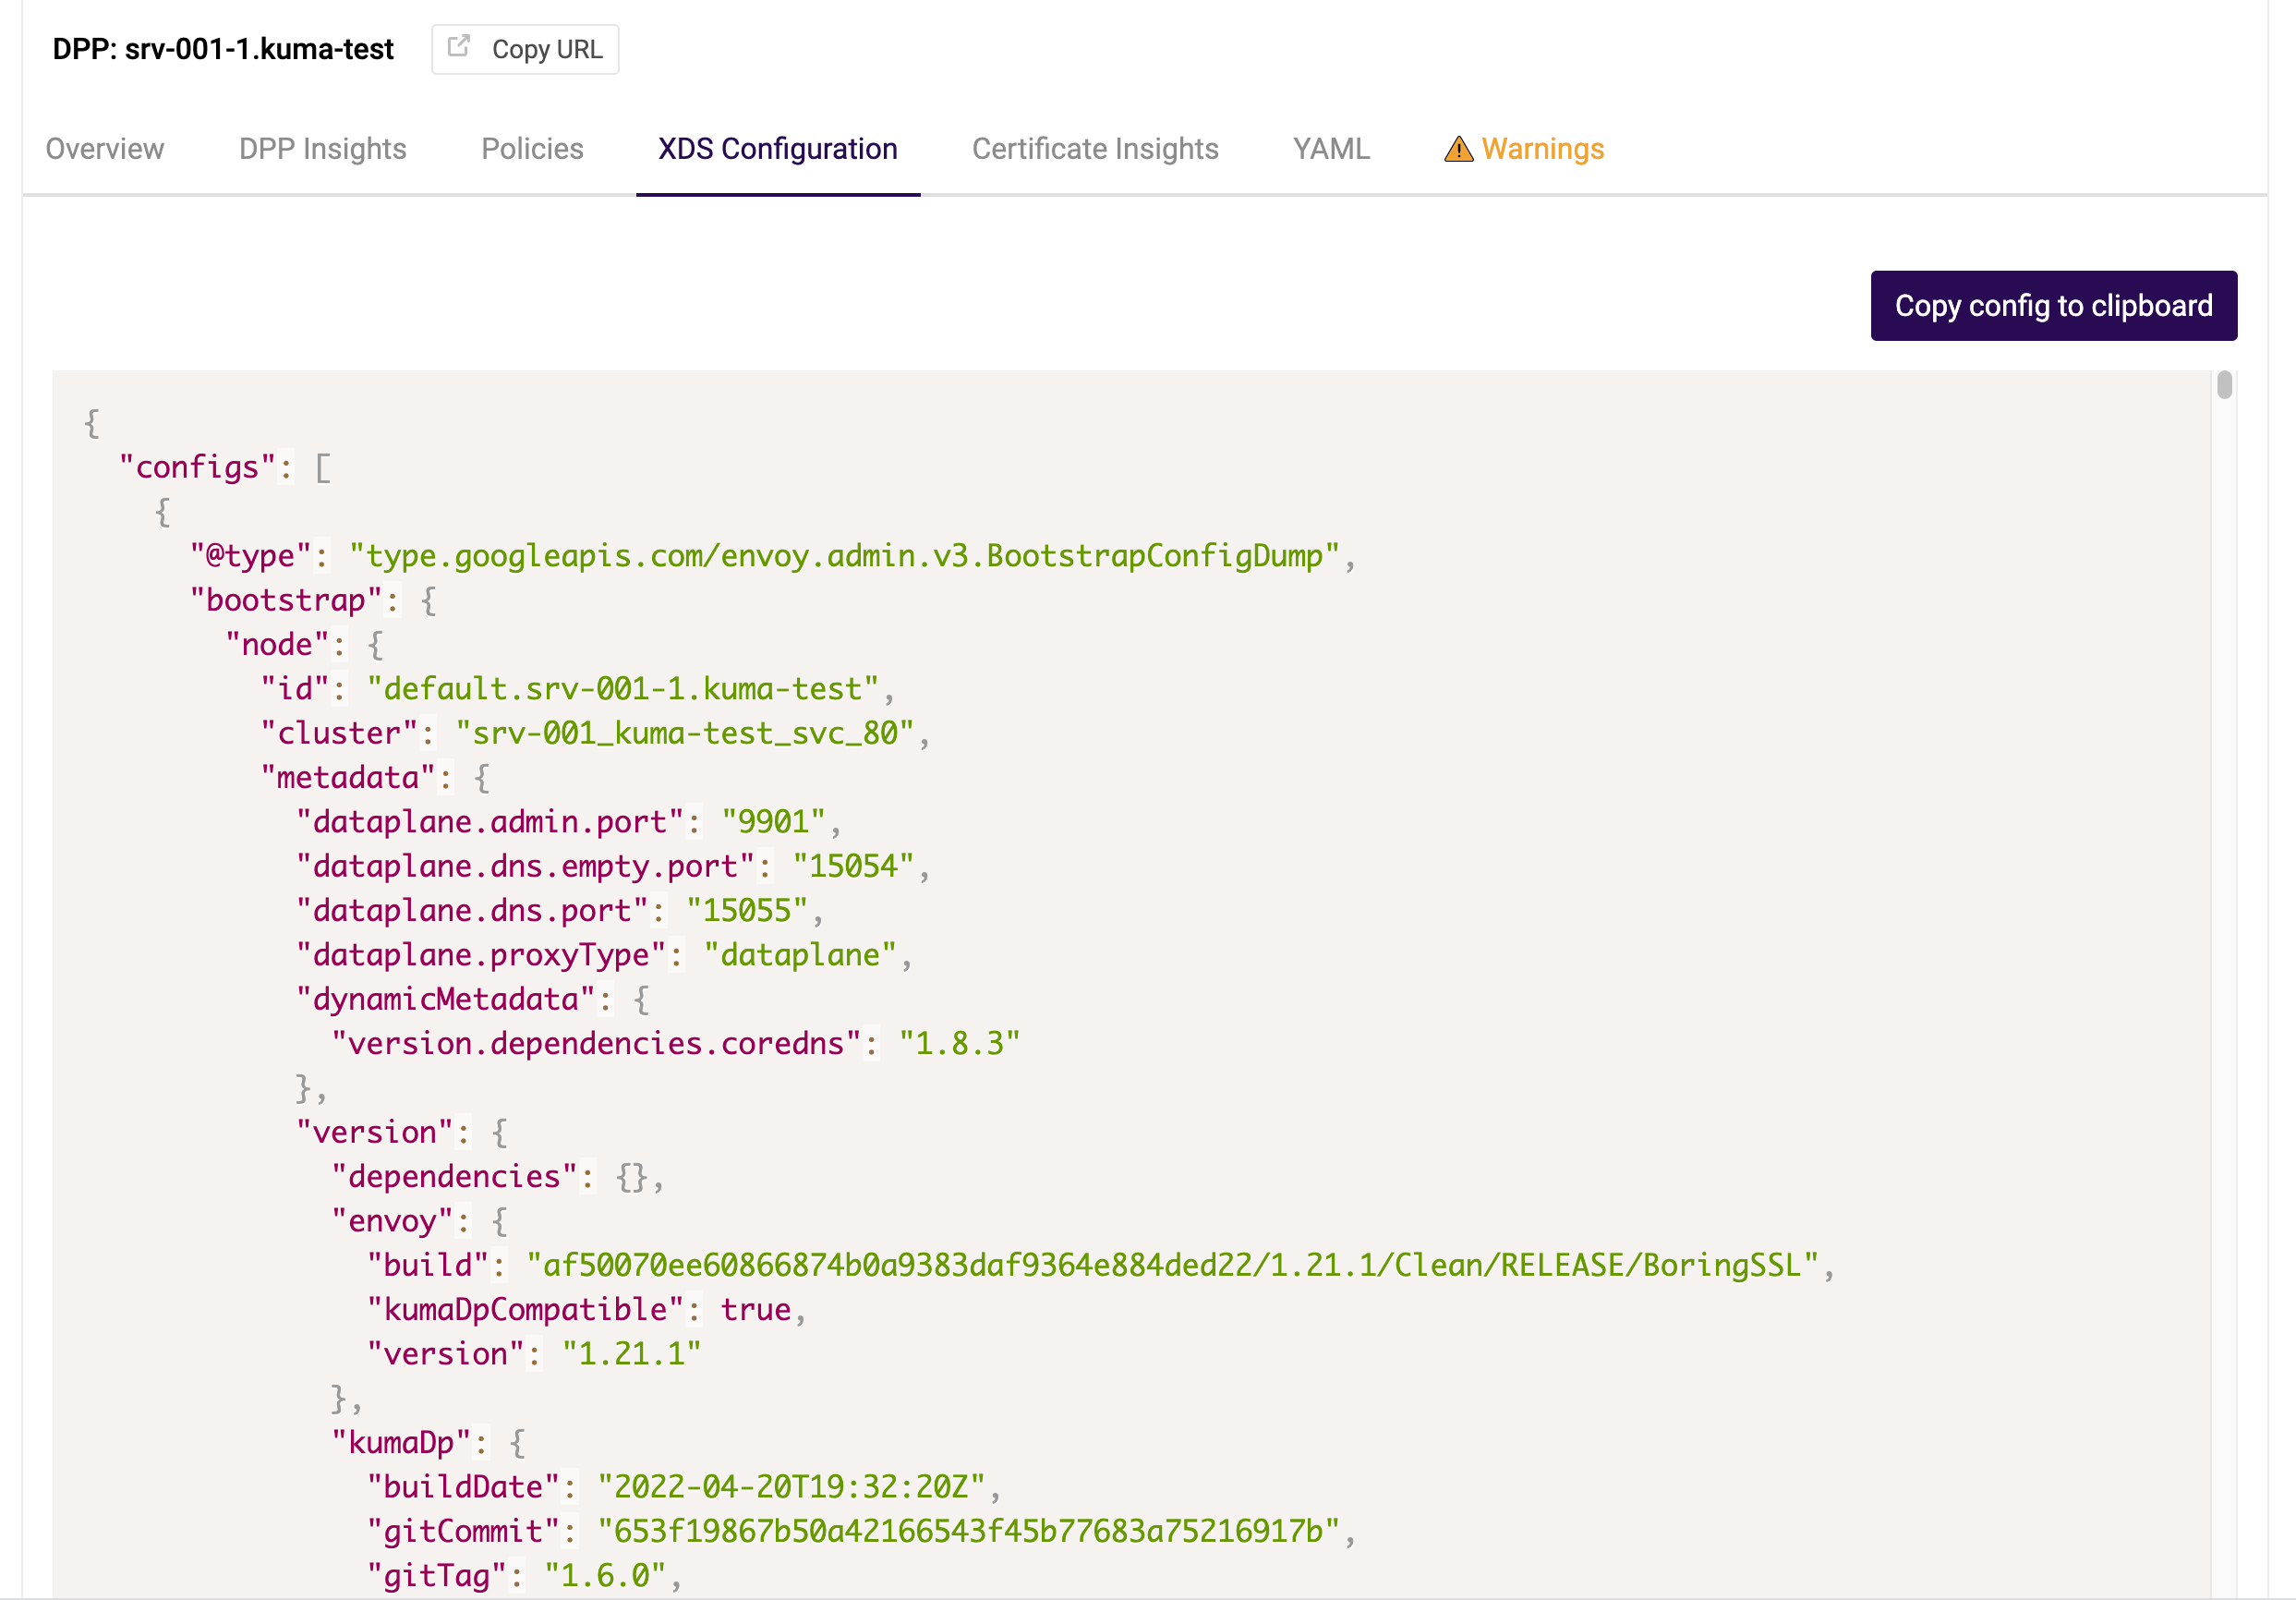The height and width of the screenshot is (1600, 2296).
Task: Click the "@type" key
Action: click(x=251, y=556)
